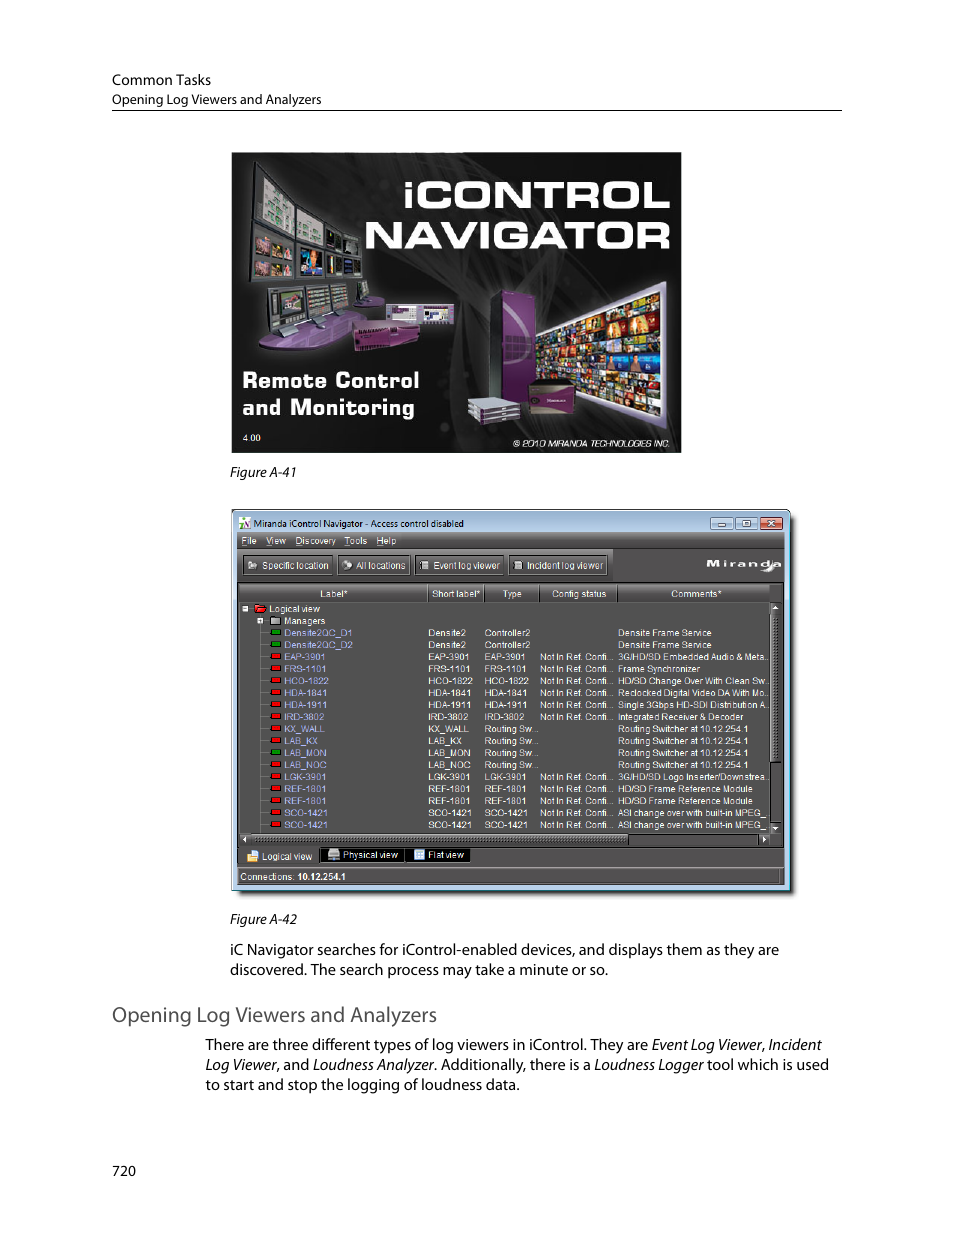954x1235 pixels.
Task: Click red status icon of HDA-1841
Action: [x=276, y=693]
